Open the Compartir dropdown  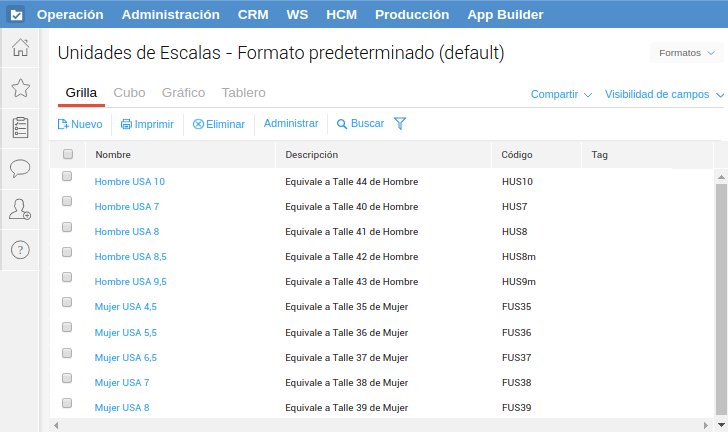click(561, 94)
